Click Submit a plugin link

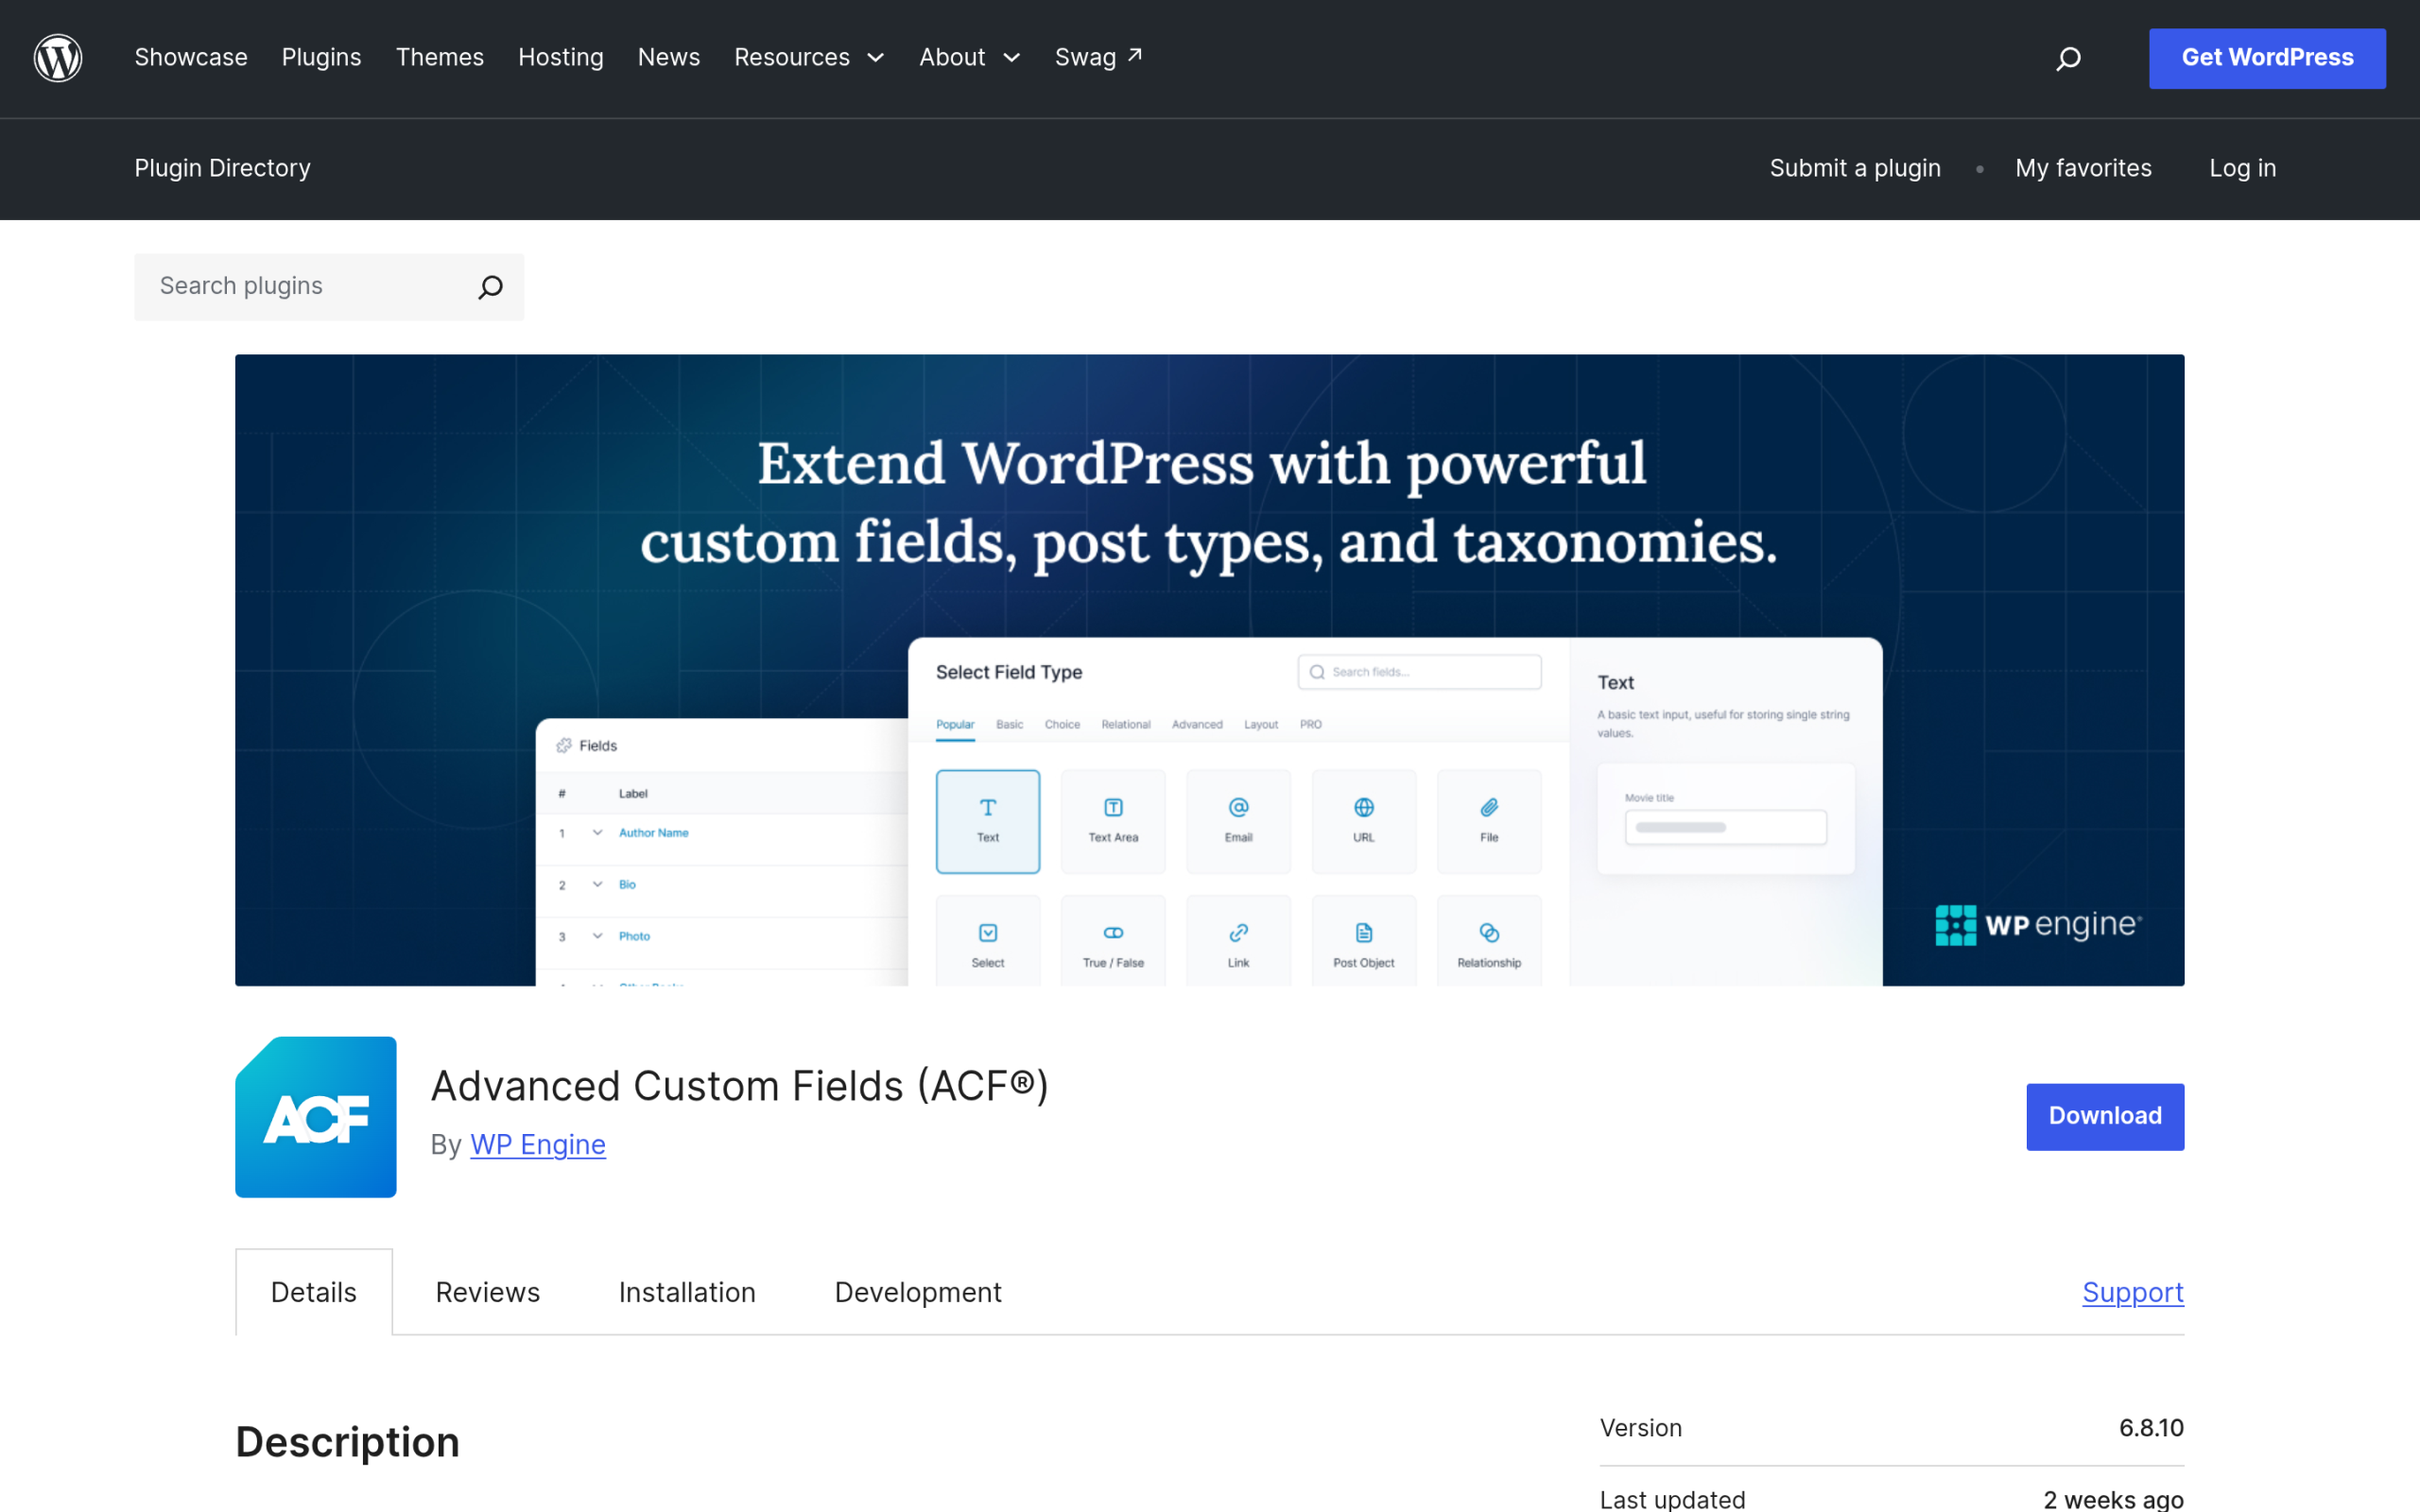click(x=1855, y=168)
